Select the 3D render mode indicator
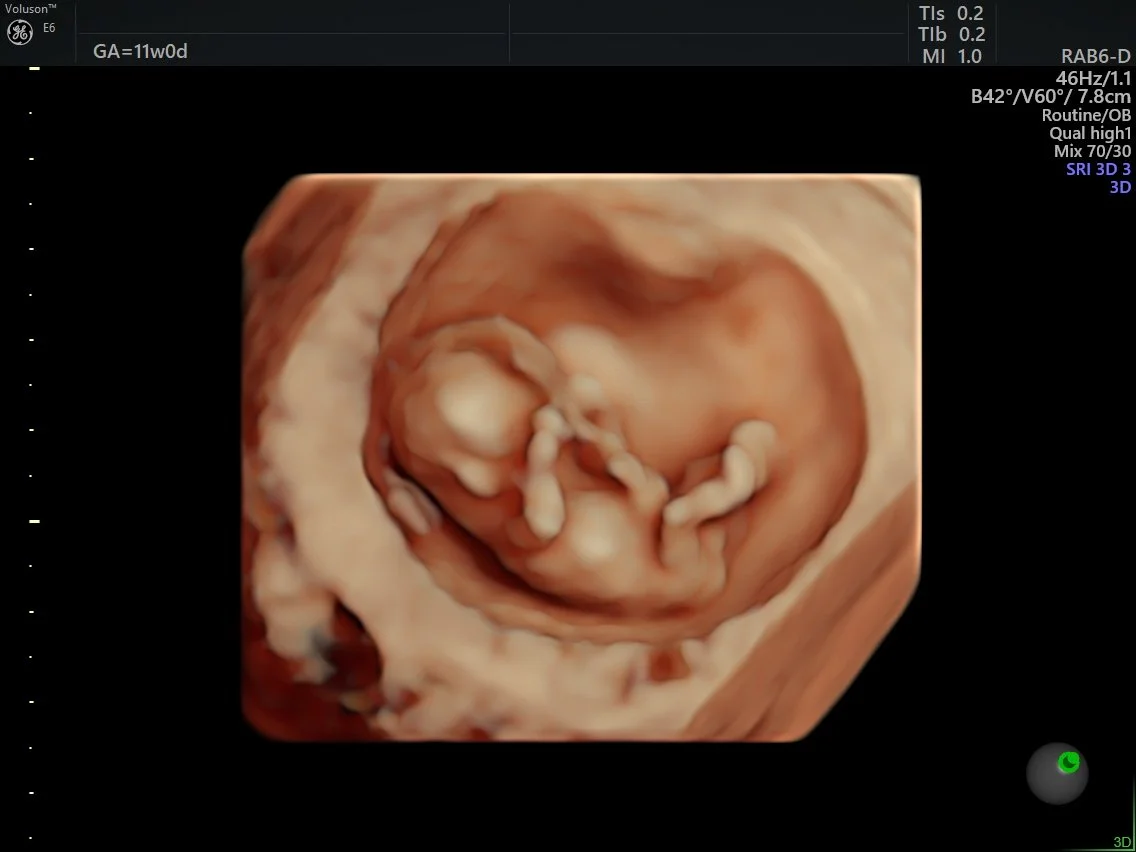Image resolution: width=1136 pixels, height=852 pixels. click(x=1122, y=186)
